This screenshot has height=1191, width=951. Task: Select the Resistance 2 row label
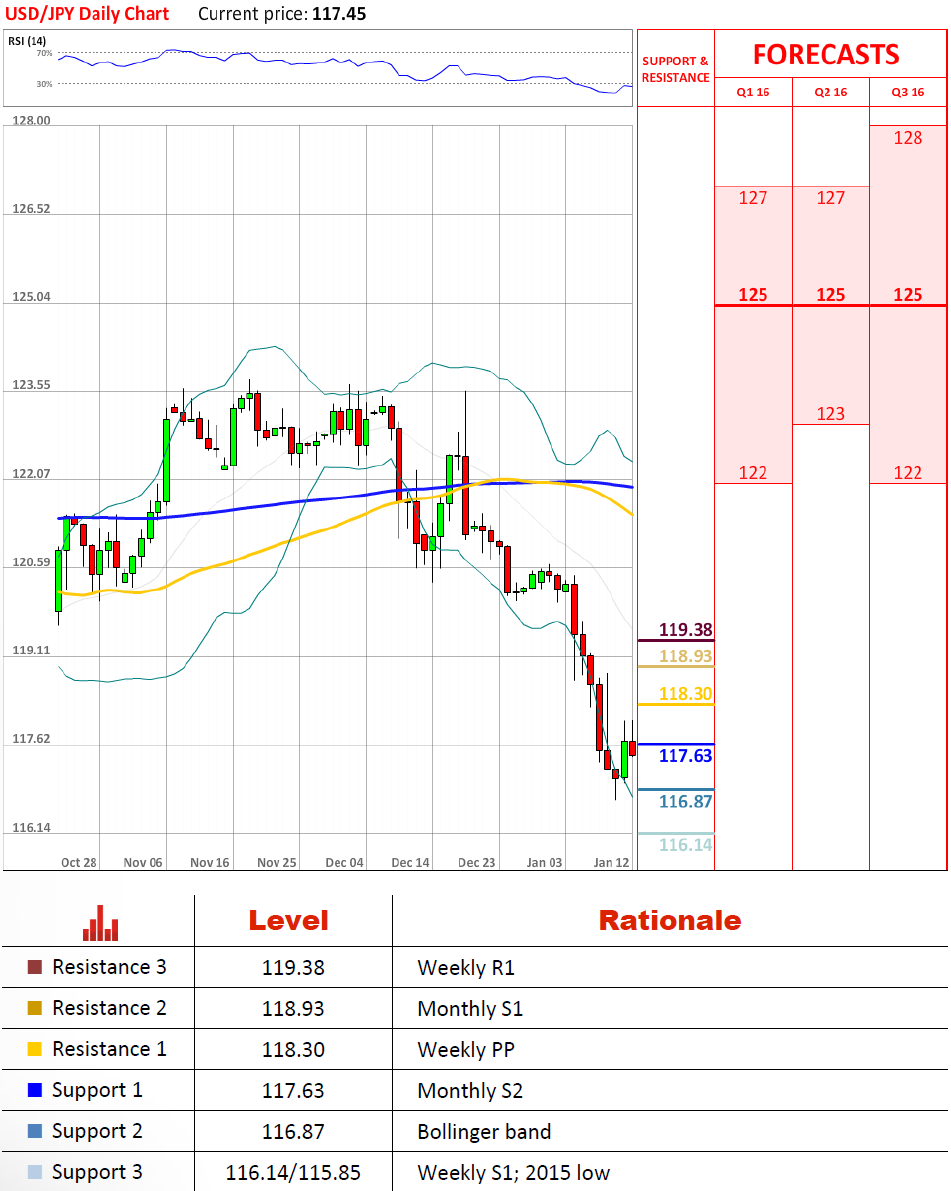click(109, 1008)
